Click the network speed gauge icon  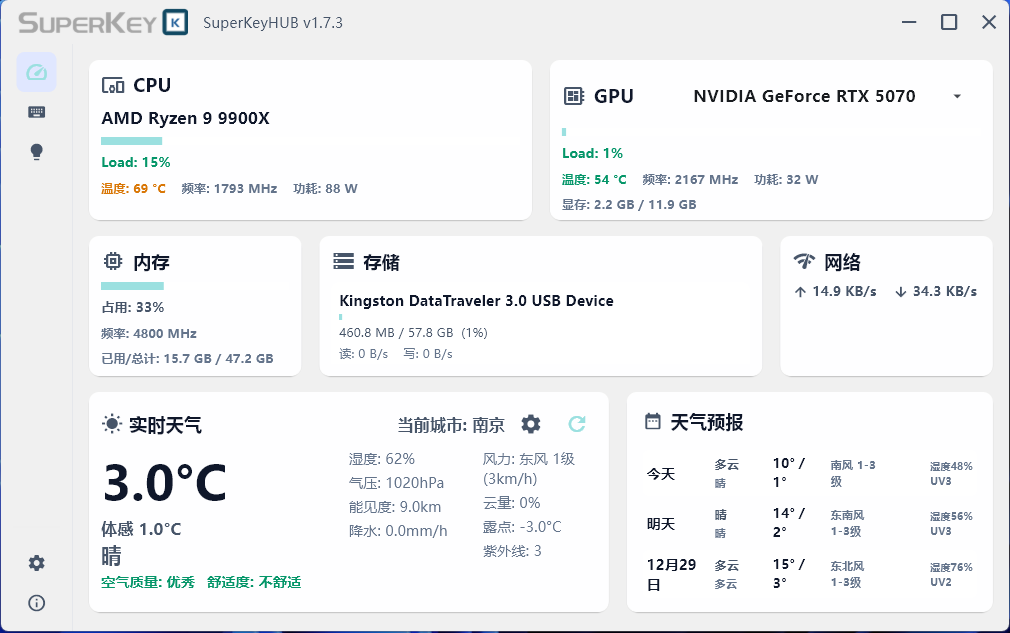tap(804, 262)
